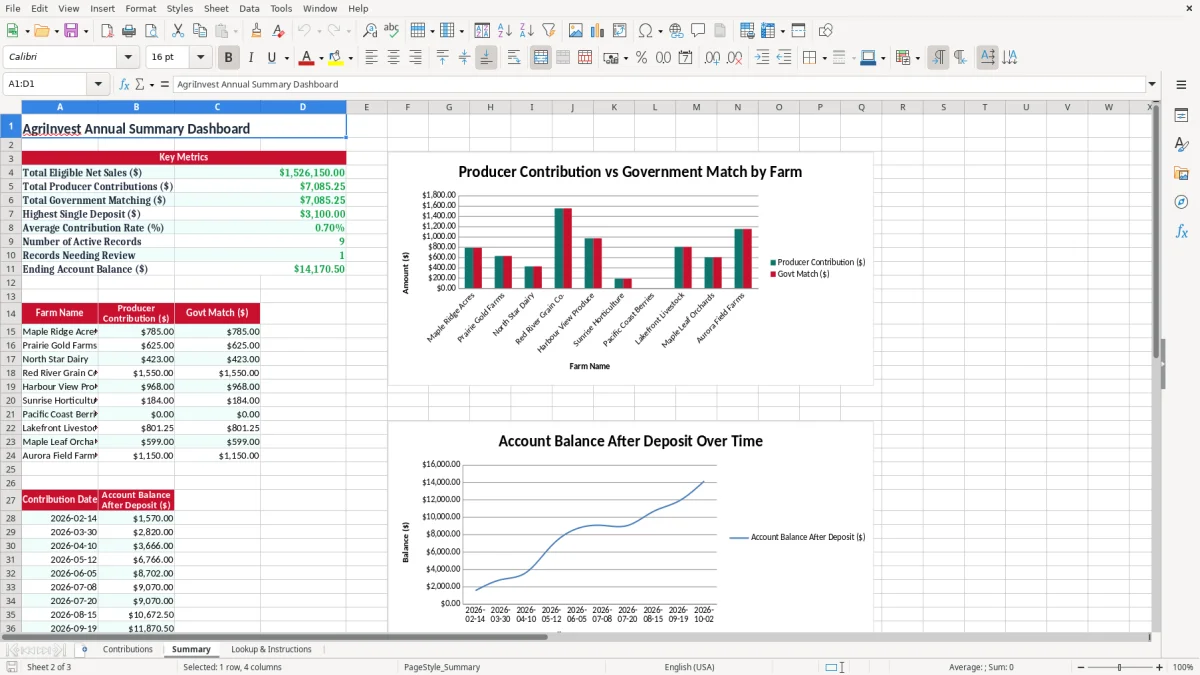This screenshot has height=675, width=1200.
Task: Click the Insert Comment icon
Action: tap(698, 31)
